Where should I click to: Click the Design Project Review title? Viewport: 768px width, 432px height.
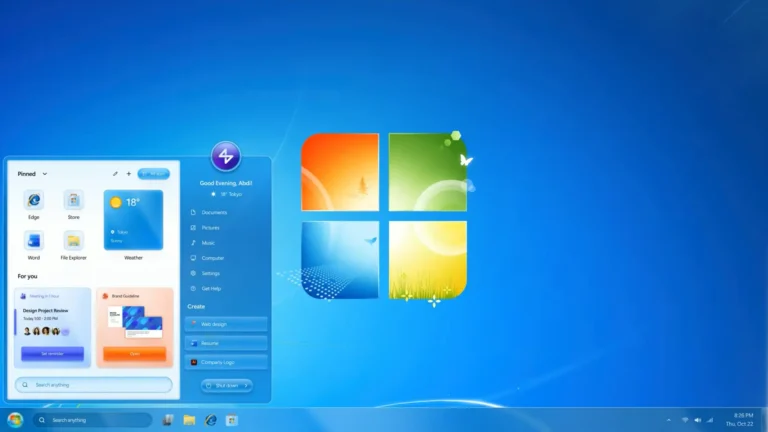tap(46, 311)
